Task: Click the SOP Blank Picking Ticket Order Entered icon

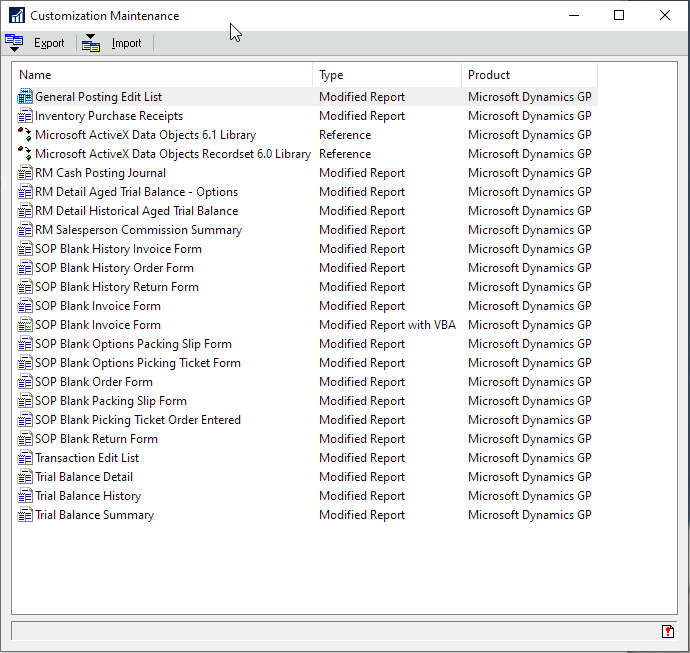Action: click(25, 420)
